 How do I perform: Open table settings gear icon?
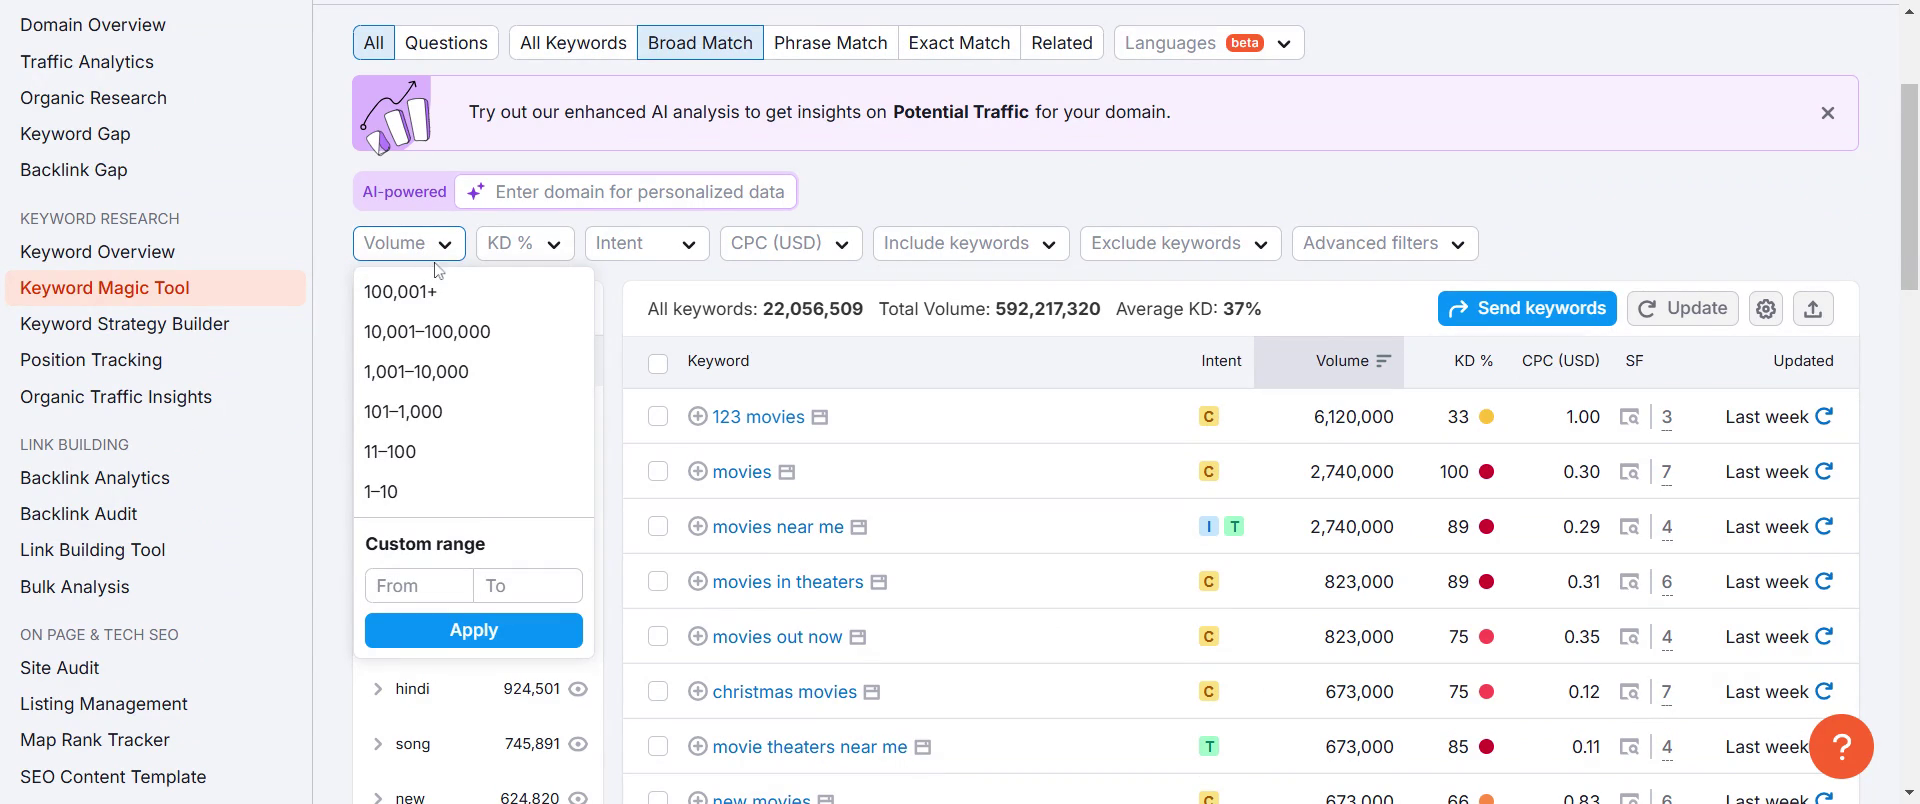[x=1766, y=309]
